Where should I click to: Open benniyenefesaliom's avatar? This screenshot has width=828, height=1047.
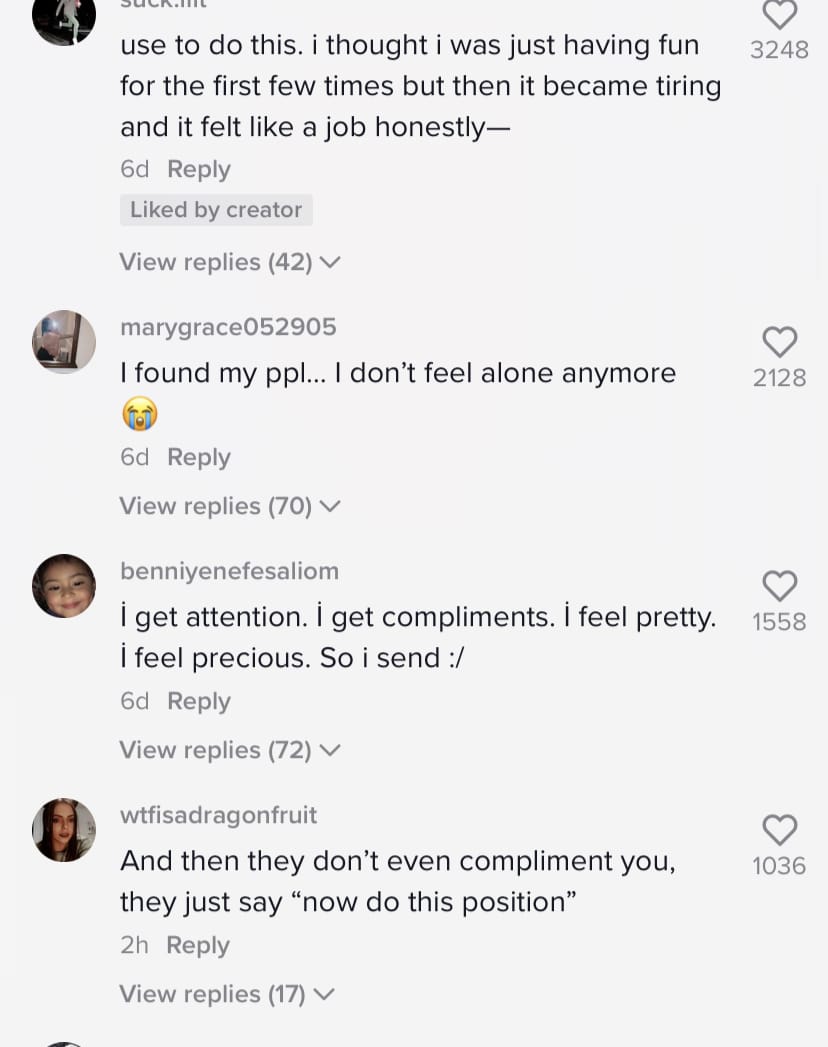64,586
